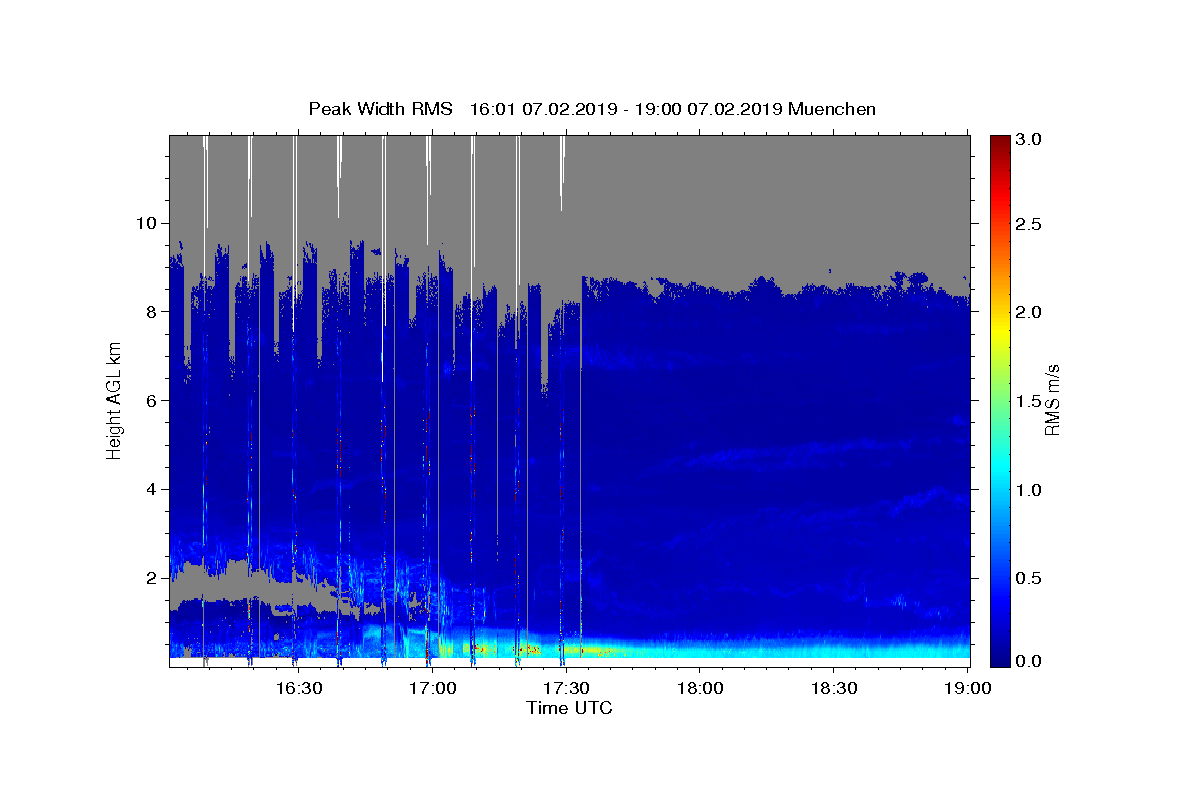Click the 'Time UTC' axis label

tap(569, 708)
